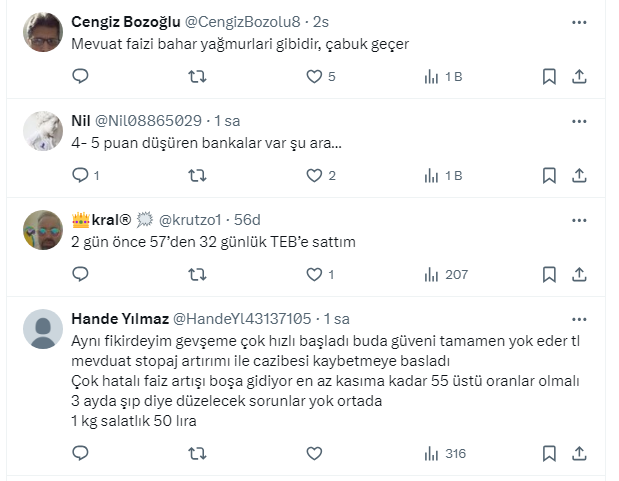View analytics on Nil's tweet

coord(432,175)
